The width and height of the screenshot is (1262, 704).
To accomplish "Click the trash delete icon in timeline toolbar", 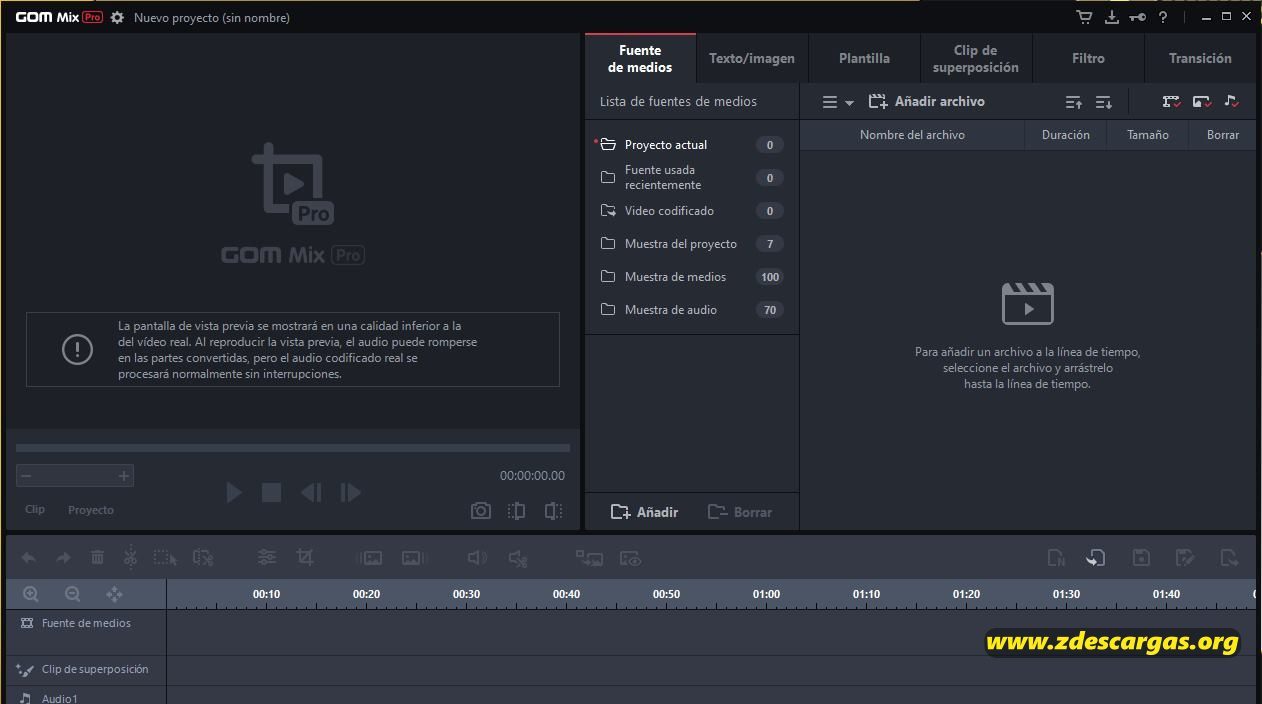I will (97, 558).
